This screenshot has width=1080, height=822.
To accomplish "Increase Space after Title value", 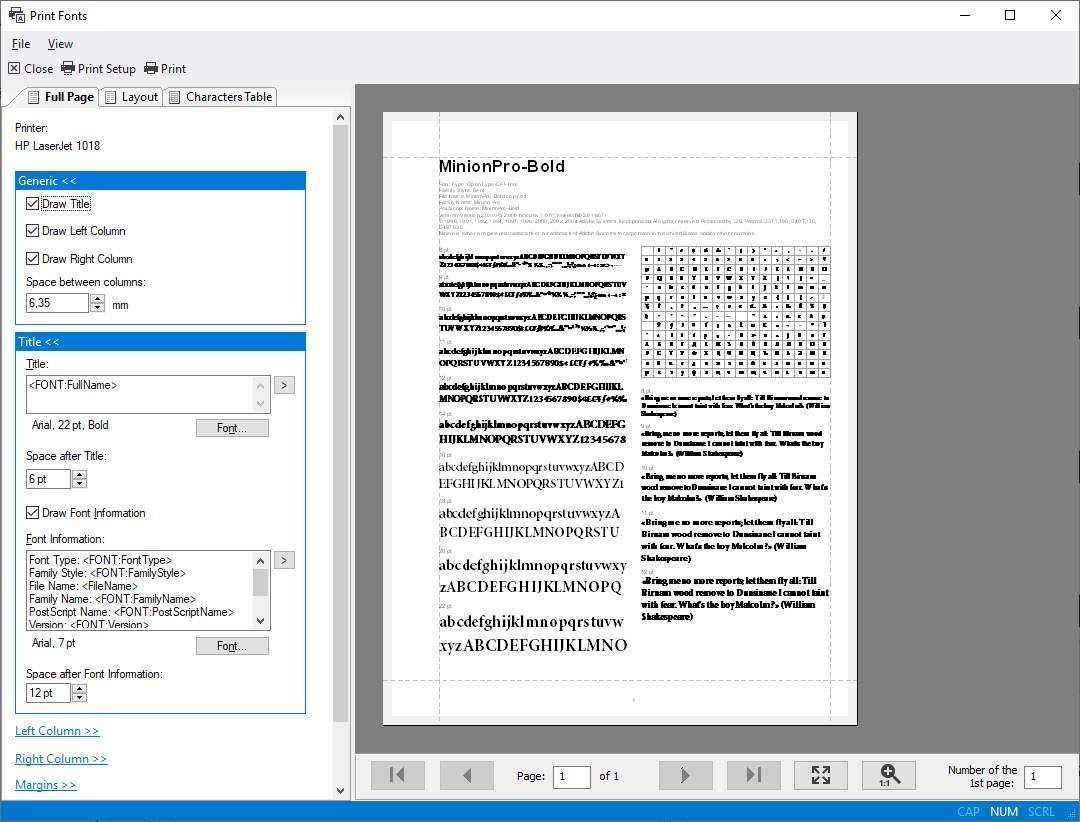I will pyautogui.click(x=80, y=474).
